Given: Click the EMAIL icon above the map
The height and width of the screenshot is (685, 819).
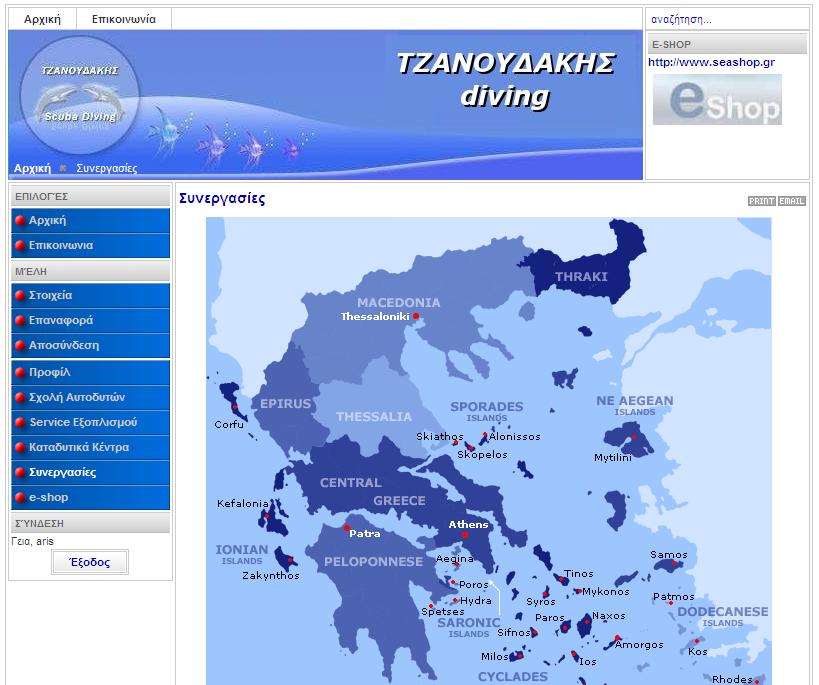Looking at the screenshot, I should pyautogui.click(x=792, y=201).
